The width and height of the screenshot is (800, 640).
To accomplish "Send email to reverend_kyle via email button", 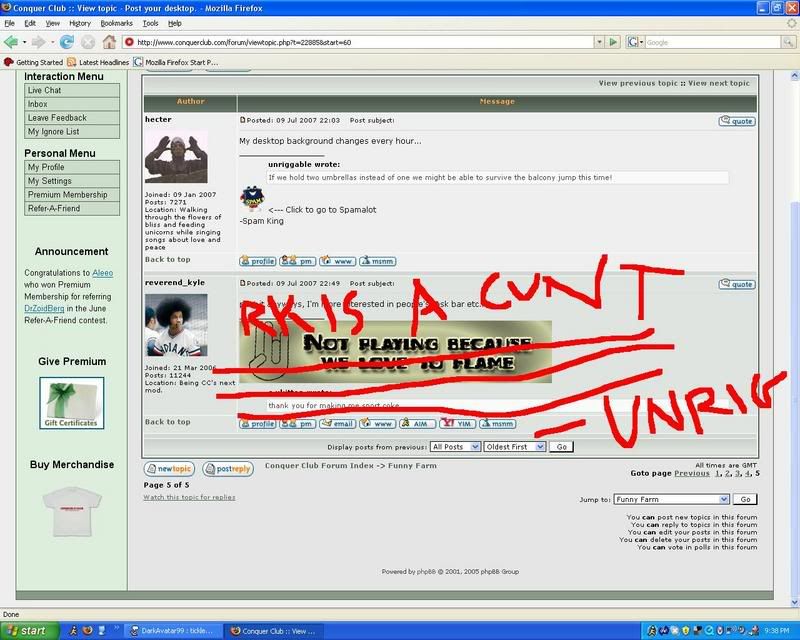I will [339, 424].
